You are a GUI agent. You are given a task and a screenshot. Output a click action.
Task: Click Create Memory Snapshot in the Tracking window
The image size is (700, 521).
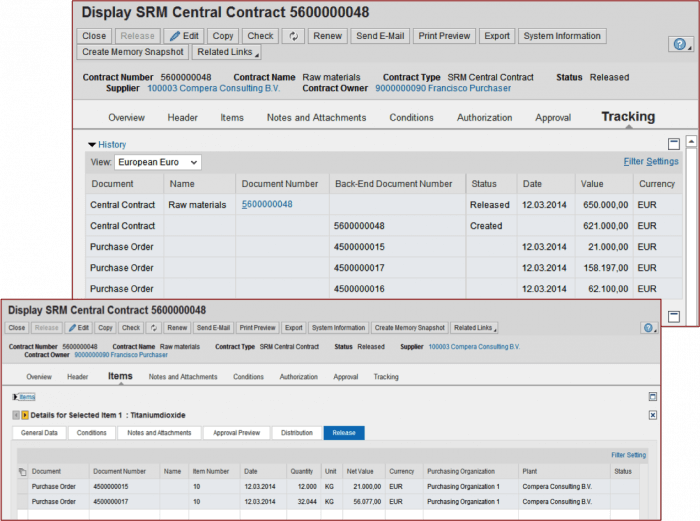[x=133, y=52]
